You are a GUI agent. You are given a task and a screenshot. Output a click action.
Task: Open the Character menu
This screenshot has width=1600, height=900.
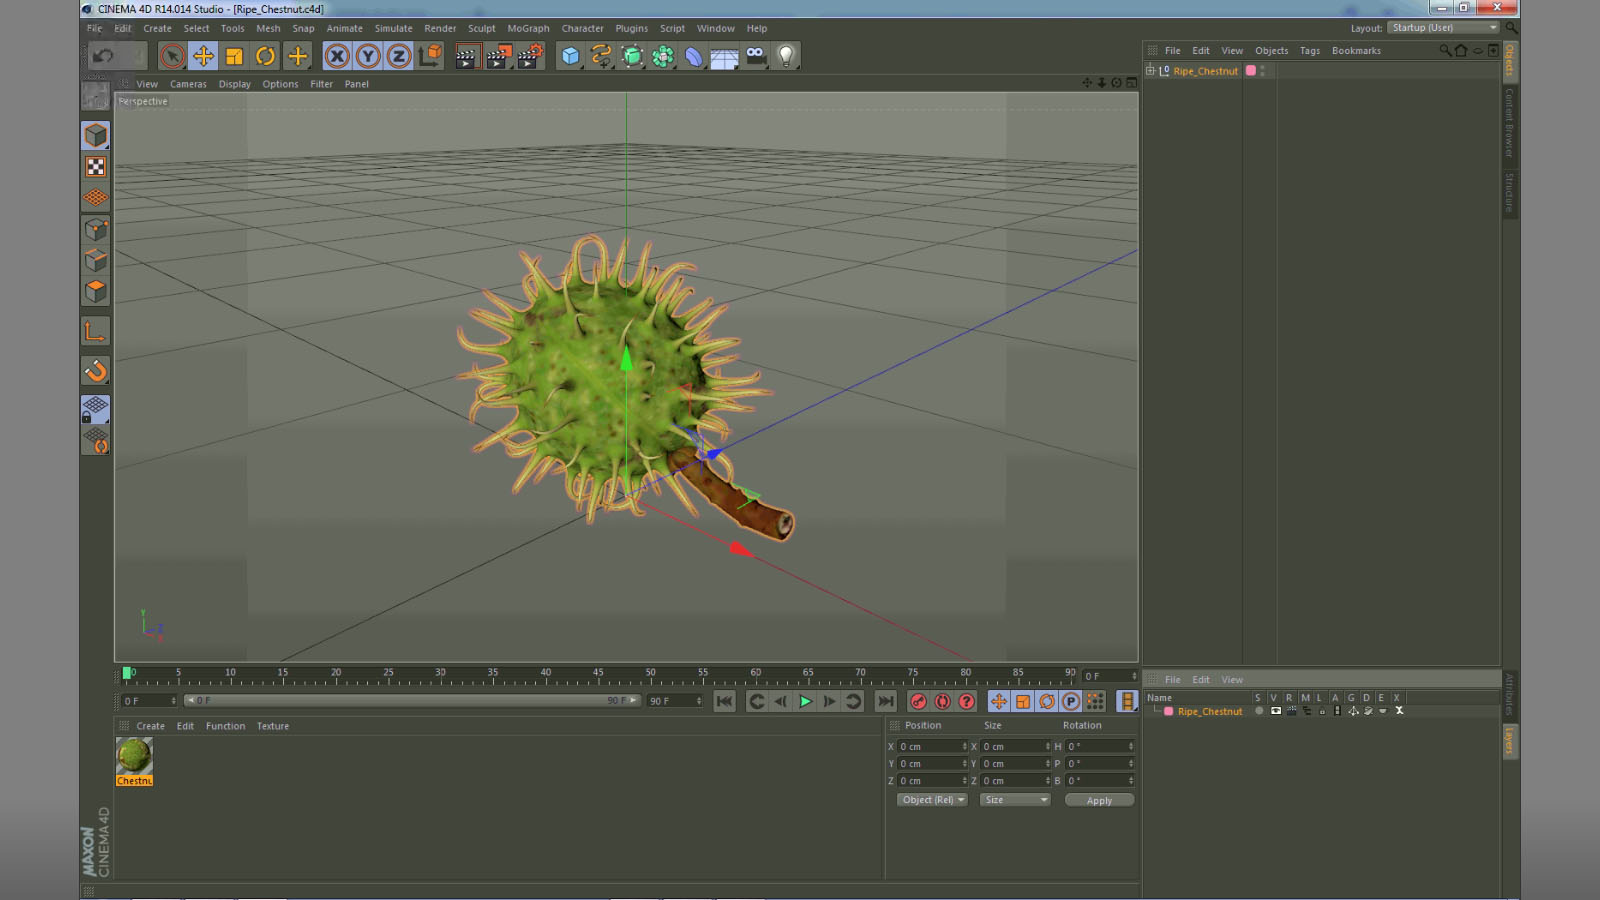point(582,28)
